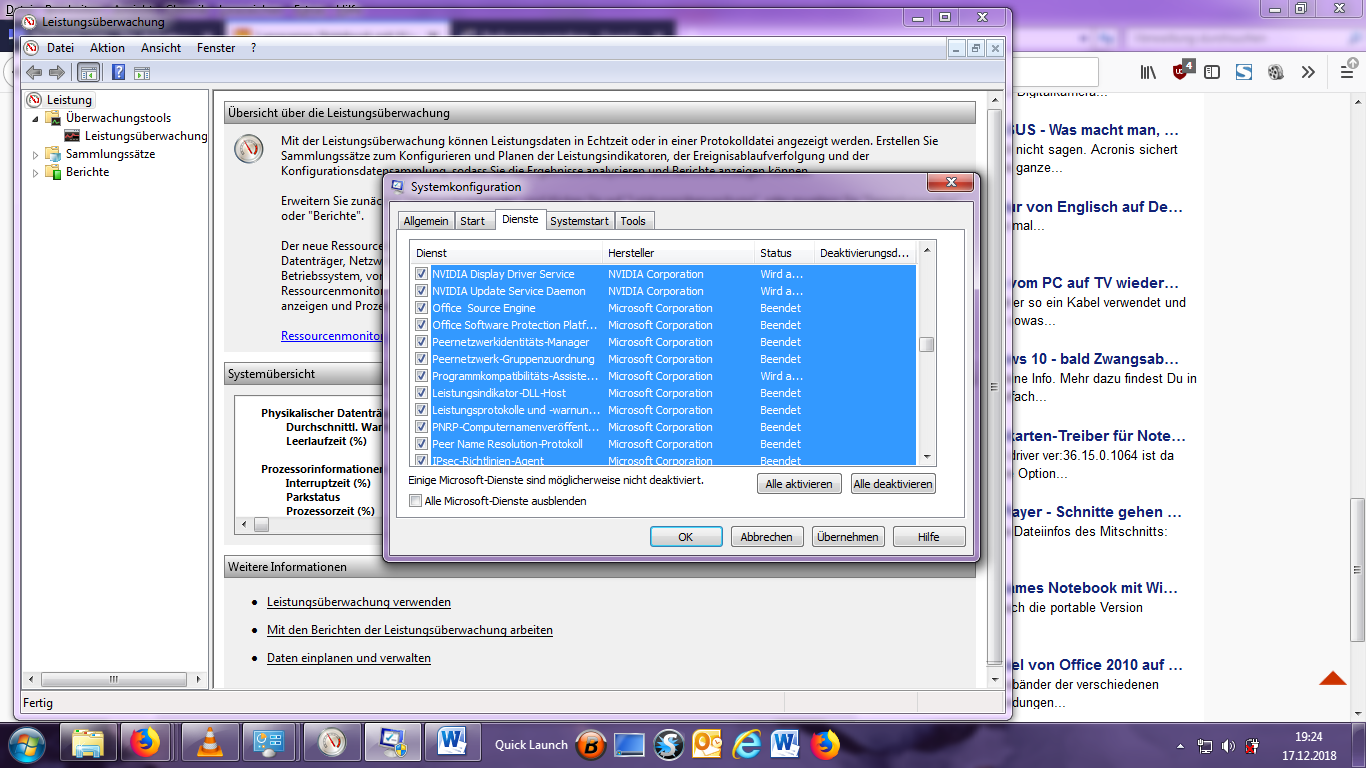Open the uBlock Origin extension icon
The width and height of the screenshot is (1366, 768).
click(x=1182, y=71)
